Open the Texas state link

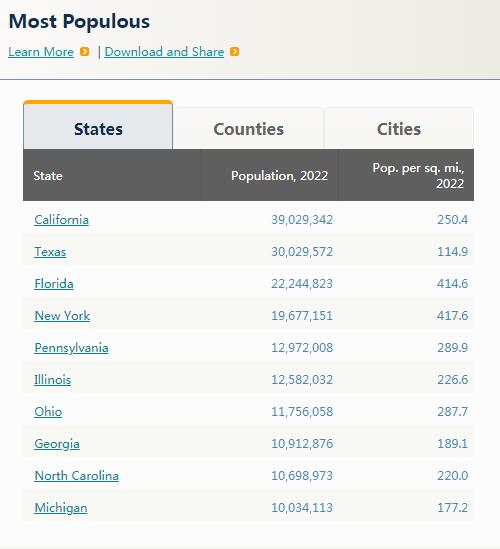click(x=50, y=252)
